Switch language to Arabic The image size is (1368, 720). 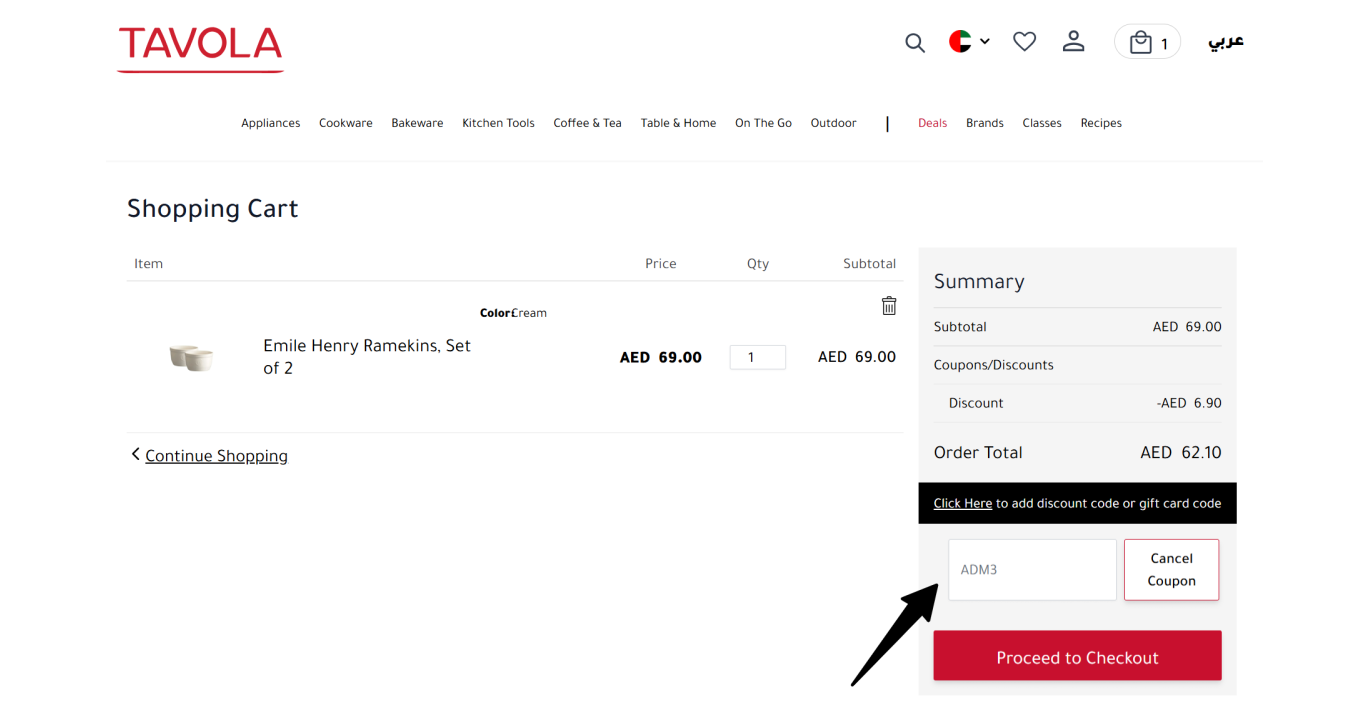1226,41
